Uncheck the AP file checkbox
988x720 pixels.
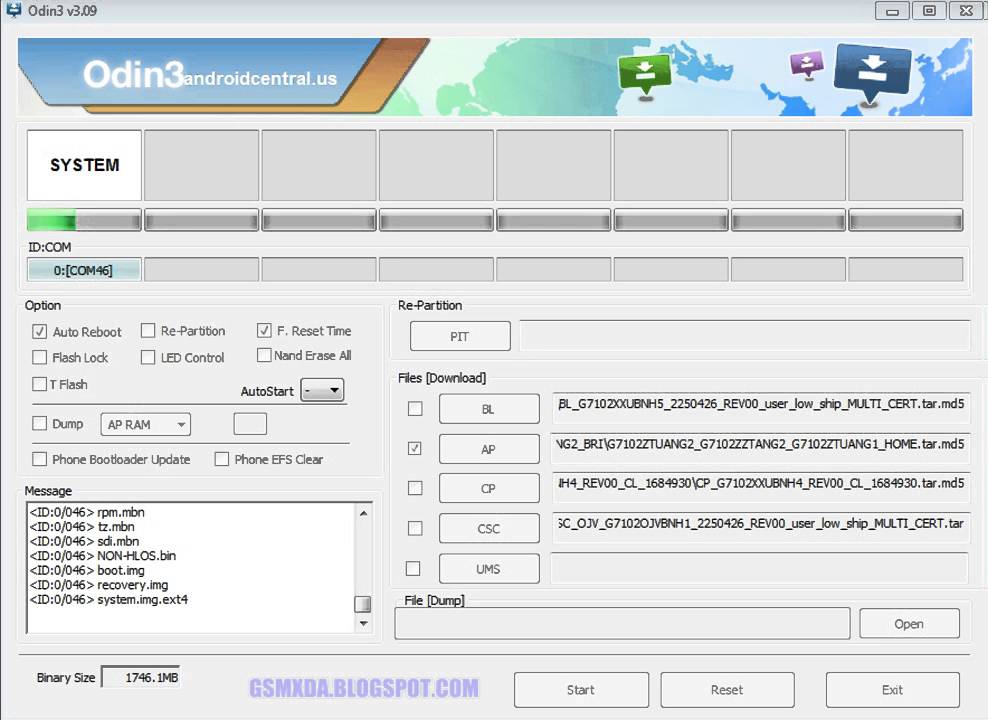pos(415,449)
